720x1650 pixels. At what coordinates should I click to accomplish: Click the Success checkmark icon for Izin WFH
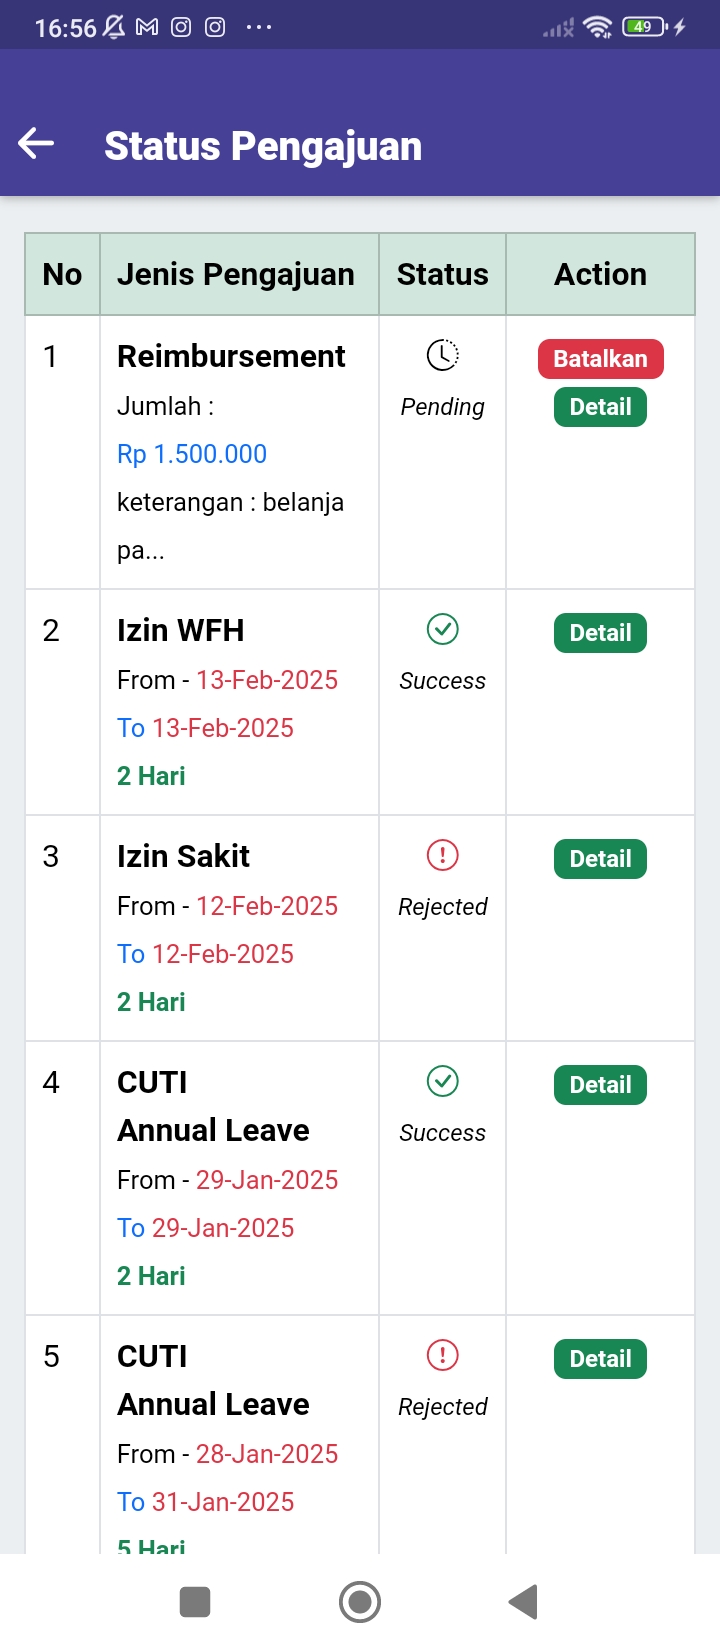click(x=442, y=629)
